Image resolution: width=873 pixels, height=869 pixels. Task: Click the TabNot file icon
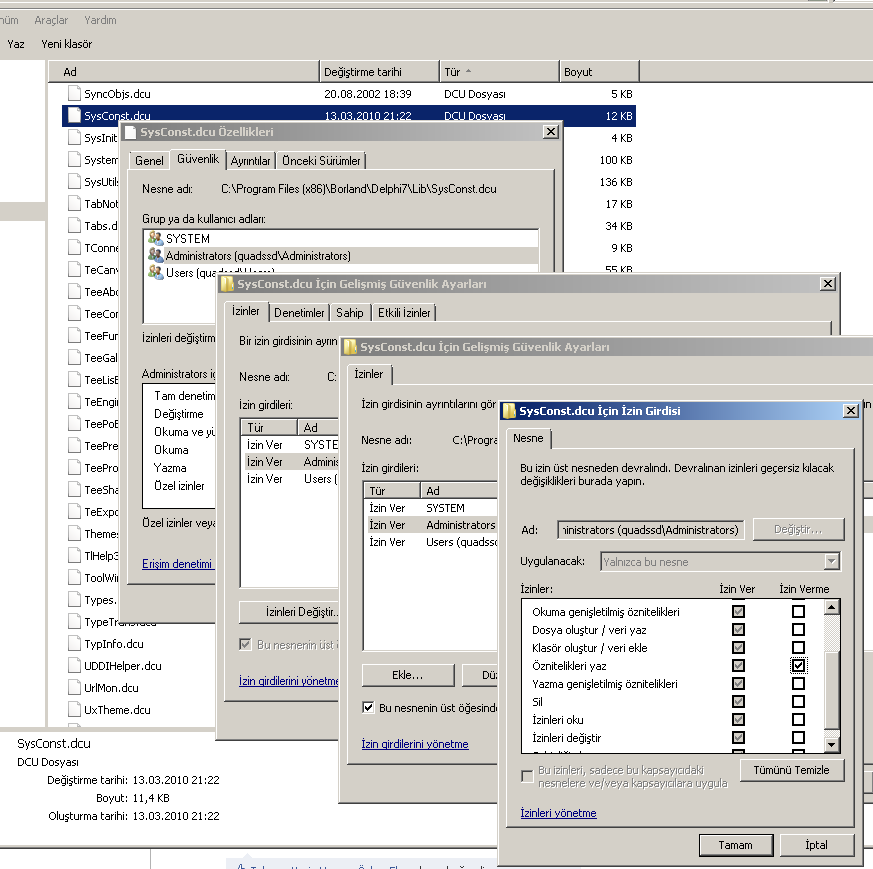point(74,204)
